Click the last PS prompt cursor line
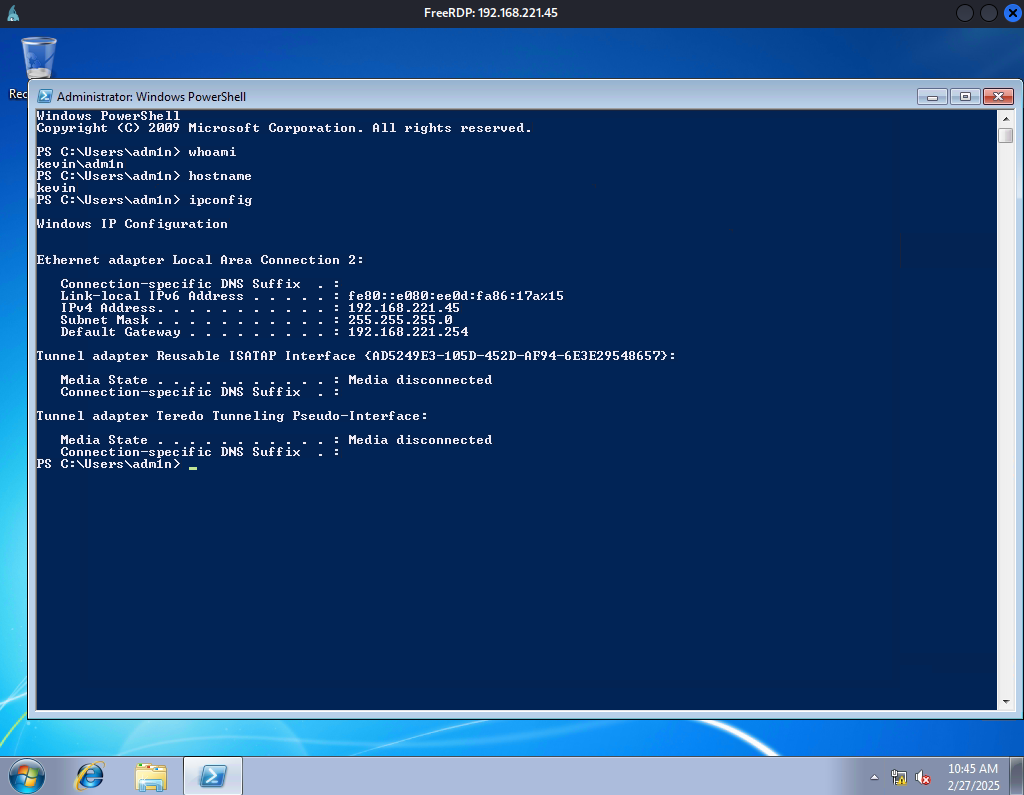This screenshot has height=795, width=1024. pyautogui.click(x=116, y=464)
